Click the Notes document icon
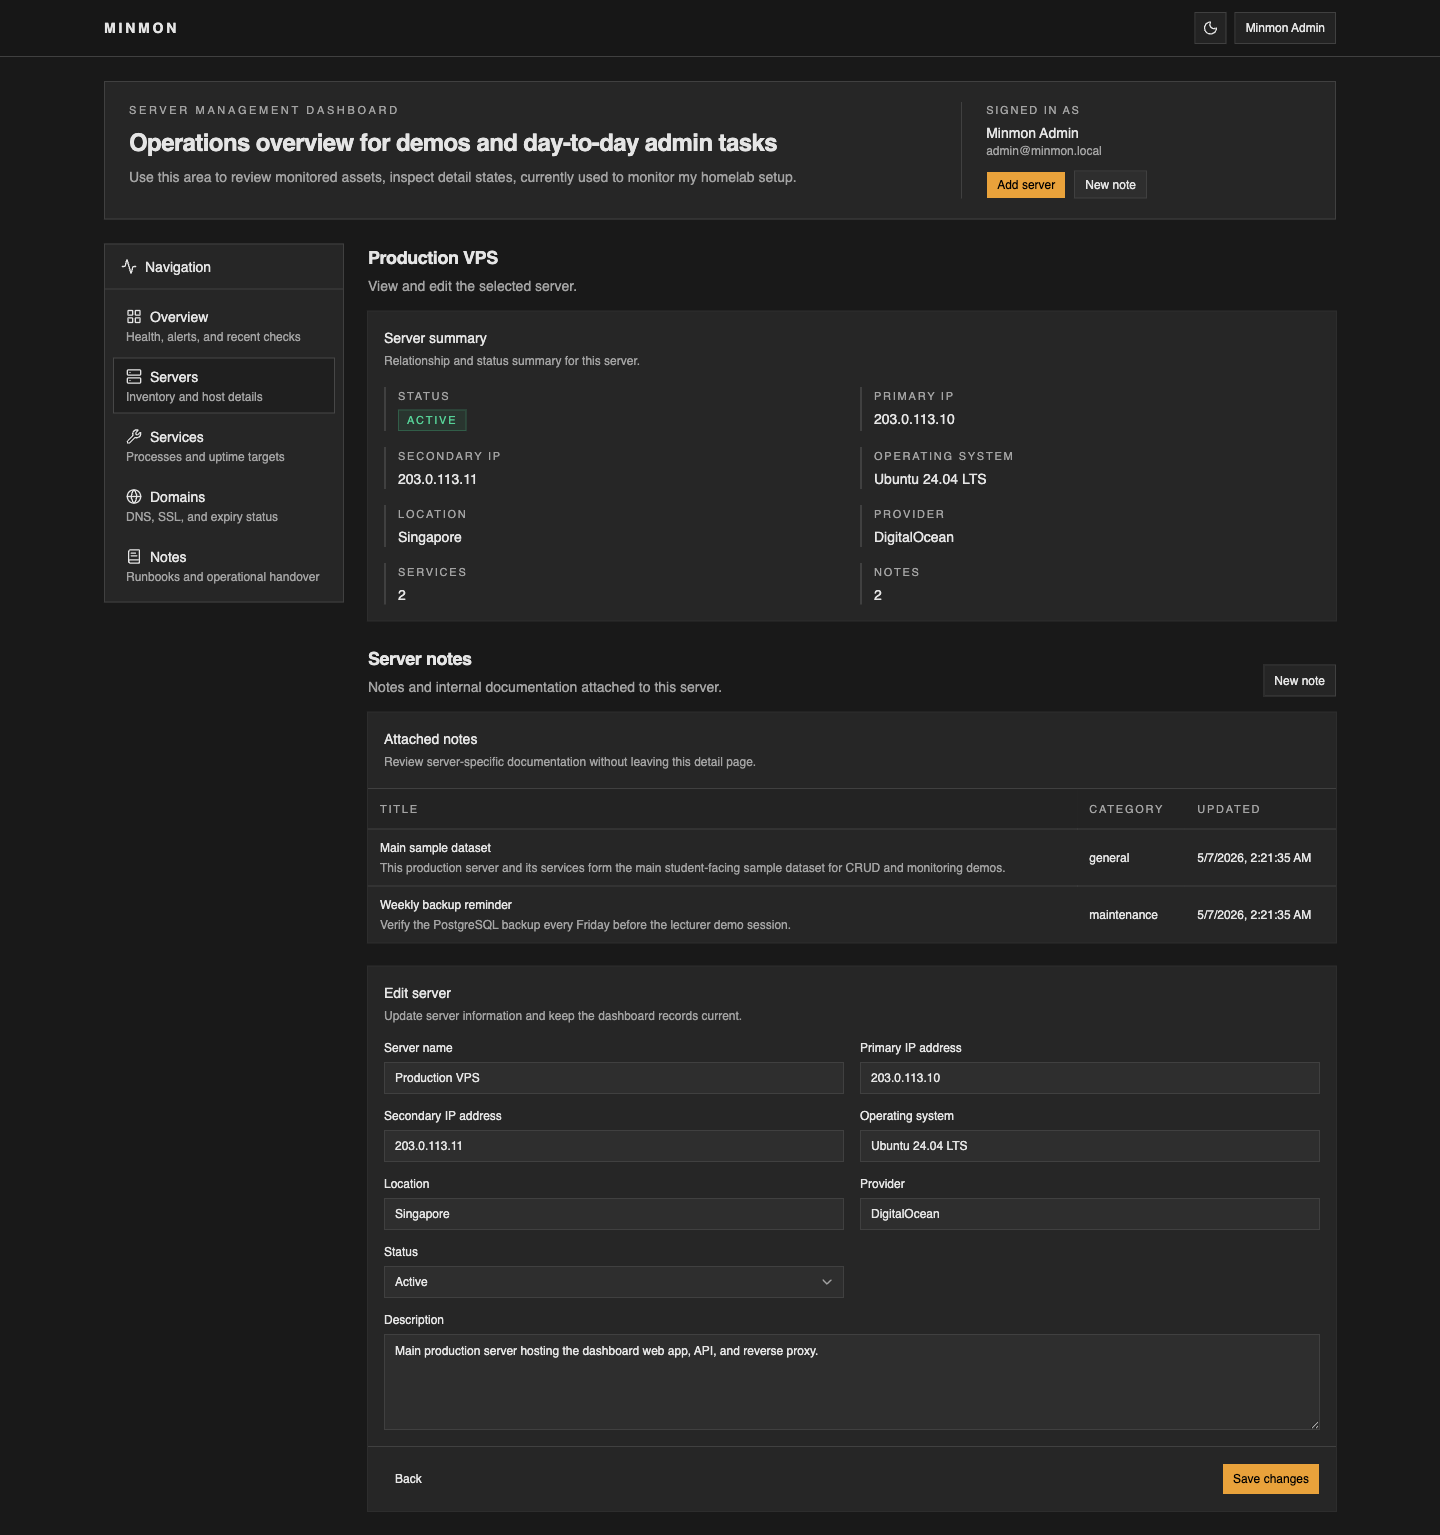Viewport: 1440px width, 1535px height. pyautogui.click(x=134, y=556)
